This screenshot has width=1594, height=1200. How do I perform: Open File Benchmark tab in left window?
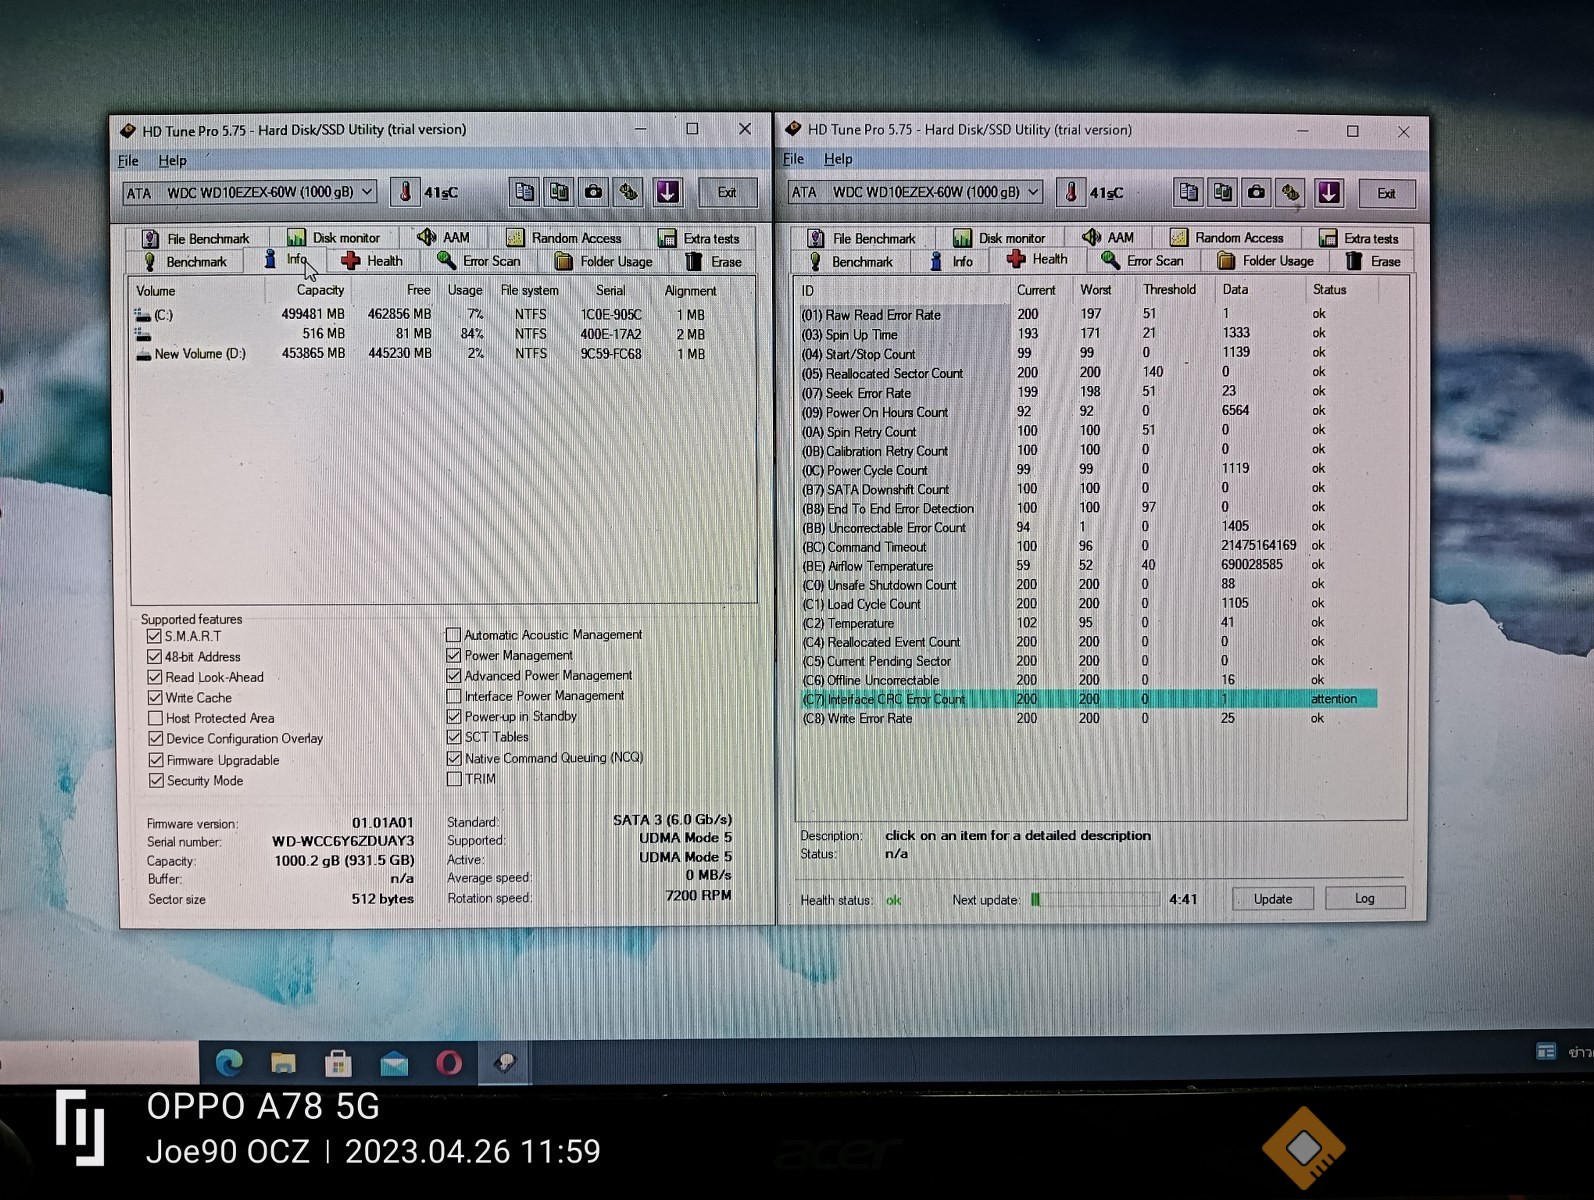(x=196, y=238)
